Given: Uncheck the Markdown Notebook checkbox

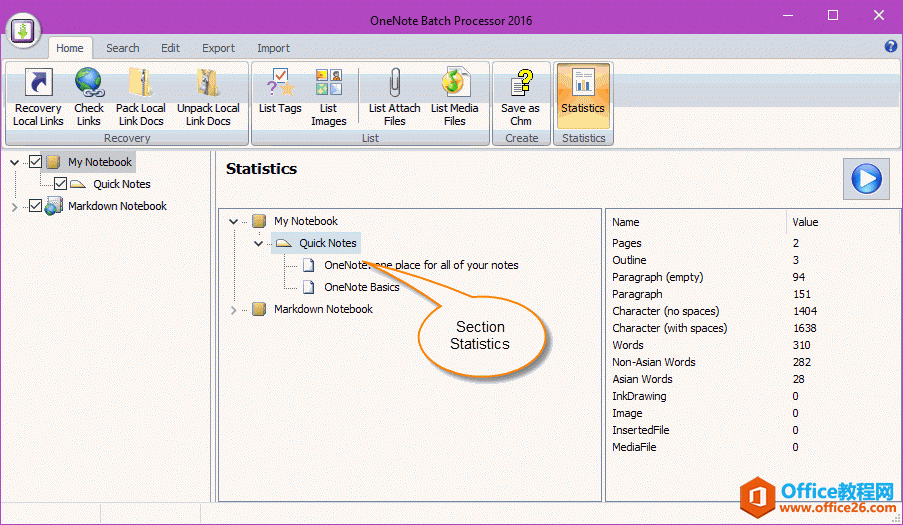Looking at the screenshot, I should click(36, 206).
